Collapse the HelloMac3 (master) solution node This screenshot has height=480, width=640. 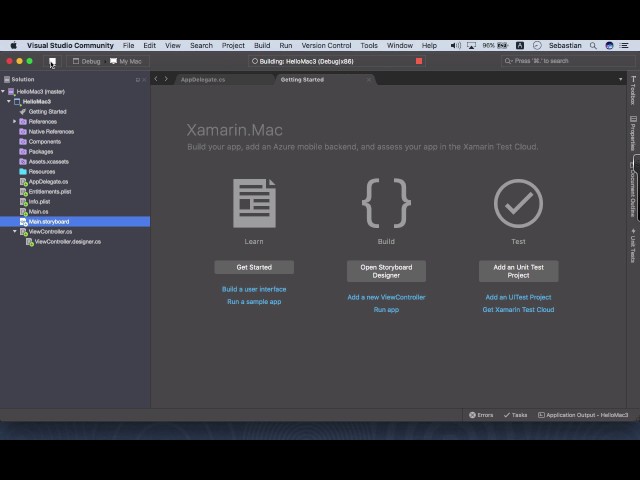(3, 91)
